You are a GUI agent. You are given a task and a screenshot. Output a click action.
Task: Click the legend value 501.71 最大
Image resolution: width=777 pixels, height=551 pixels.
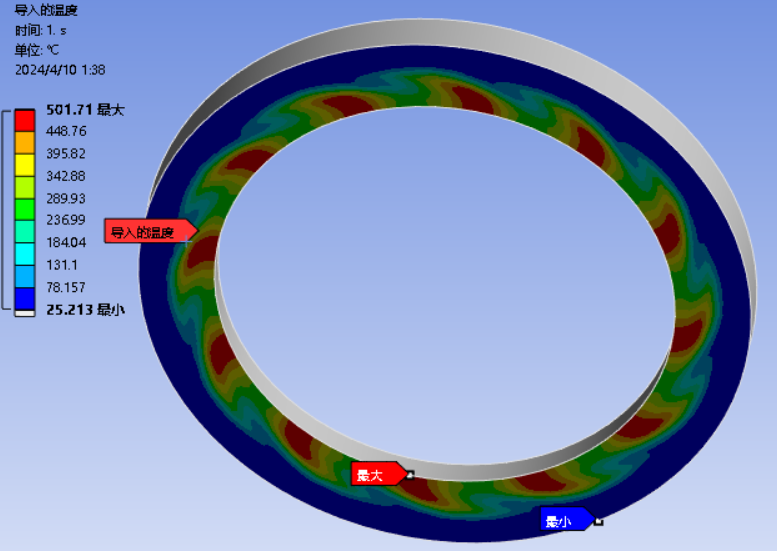[85, 110]
